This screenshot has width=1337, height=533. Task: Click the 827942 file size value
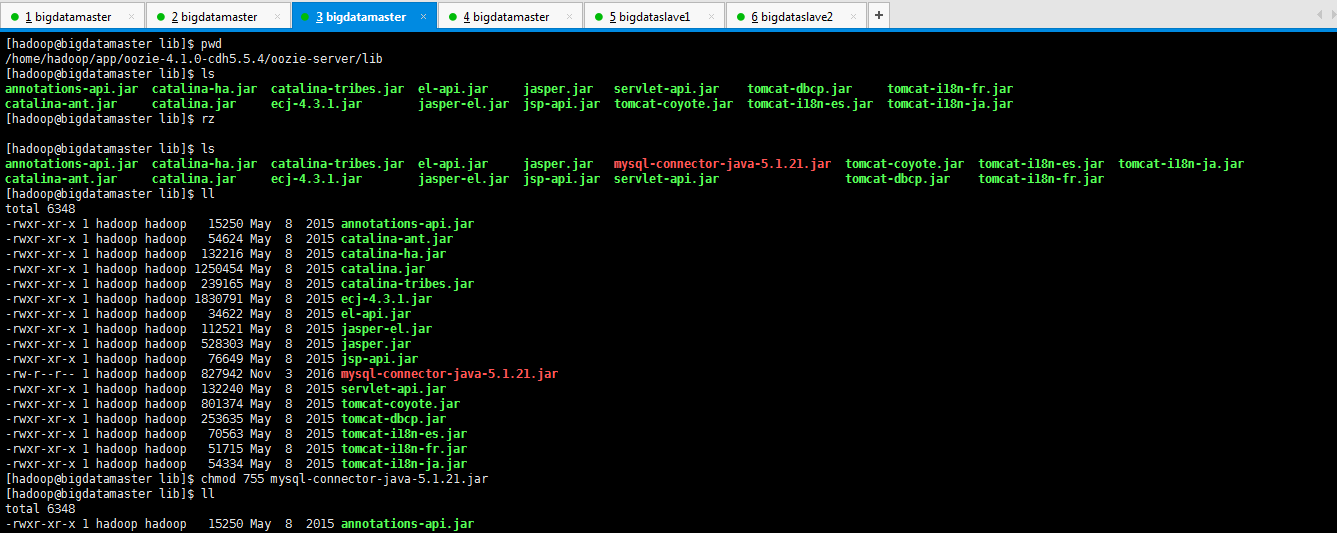222,374
